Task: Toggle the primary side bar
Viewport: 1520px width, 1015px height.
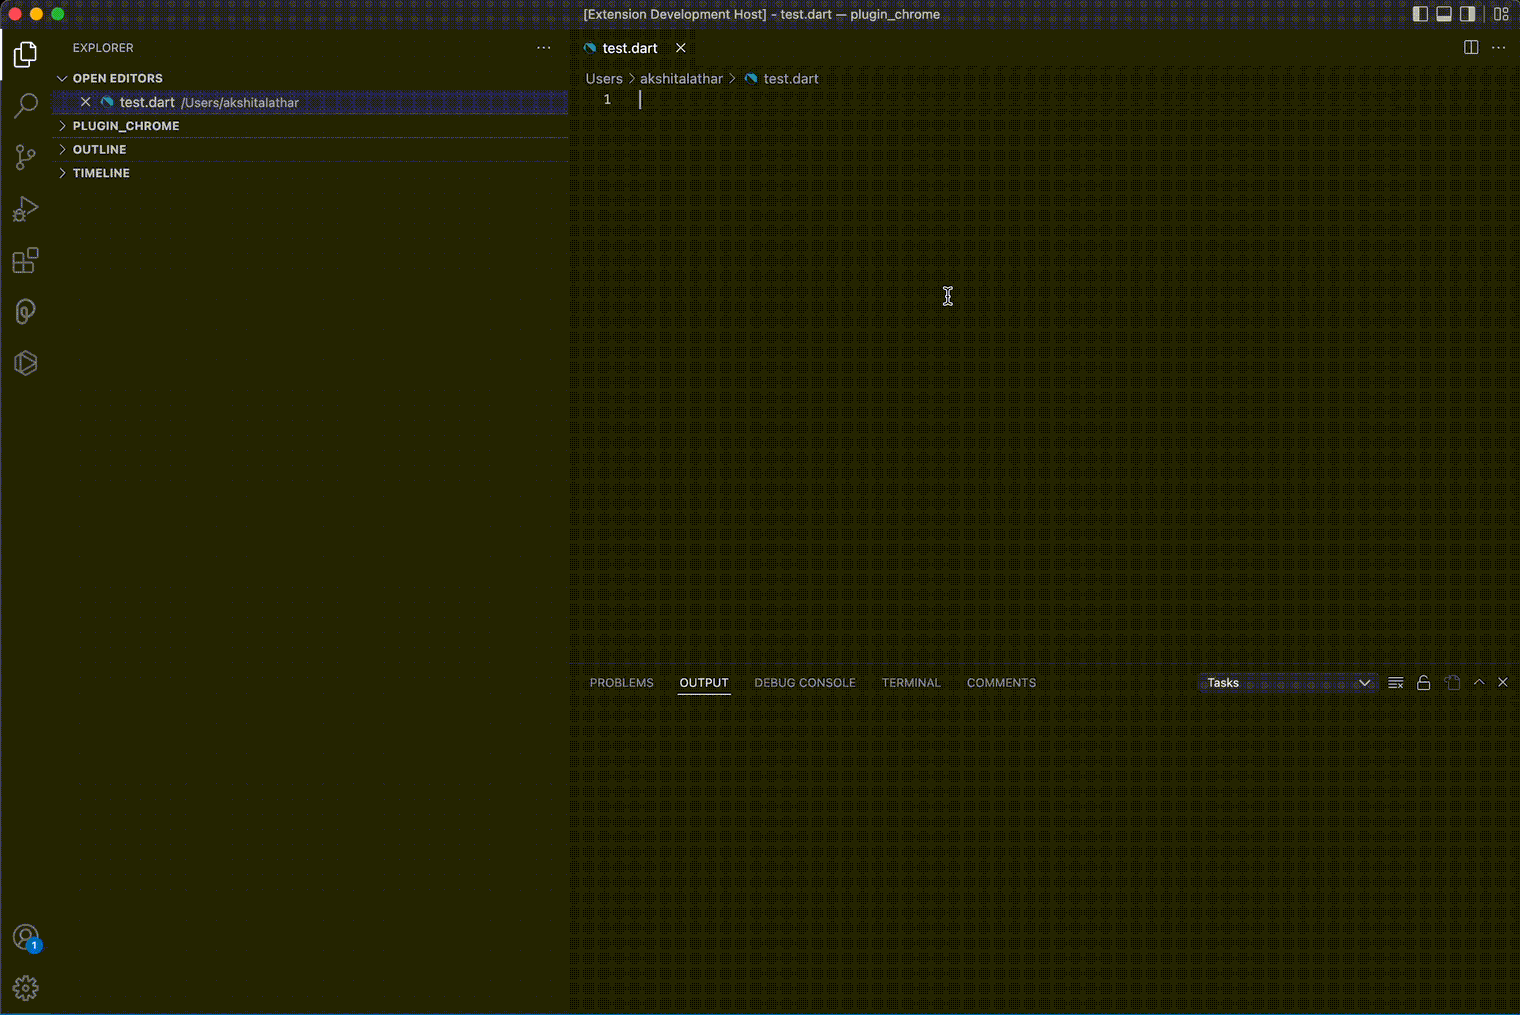Action: point(1420,14)
